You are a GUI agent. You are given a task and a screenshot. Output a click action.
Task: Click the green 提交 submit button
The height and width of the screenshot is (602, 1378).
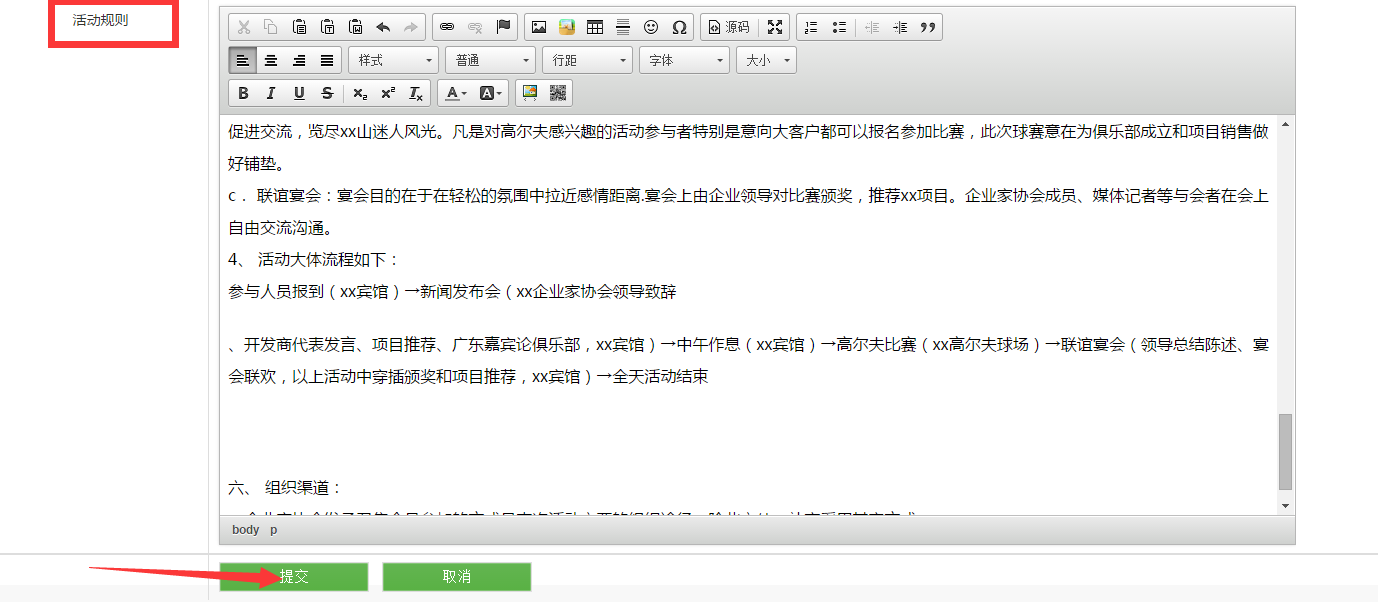coord(294,577)
